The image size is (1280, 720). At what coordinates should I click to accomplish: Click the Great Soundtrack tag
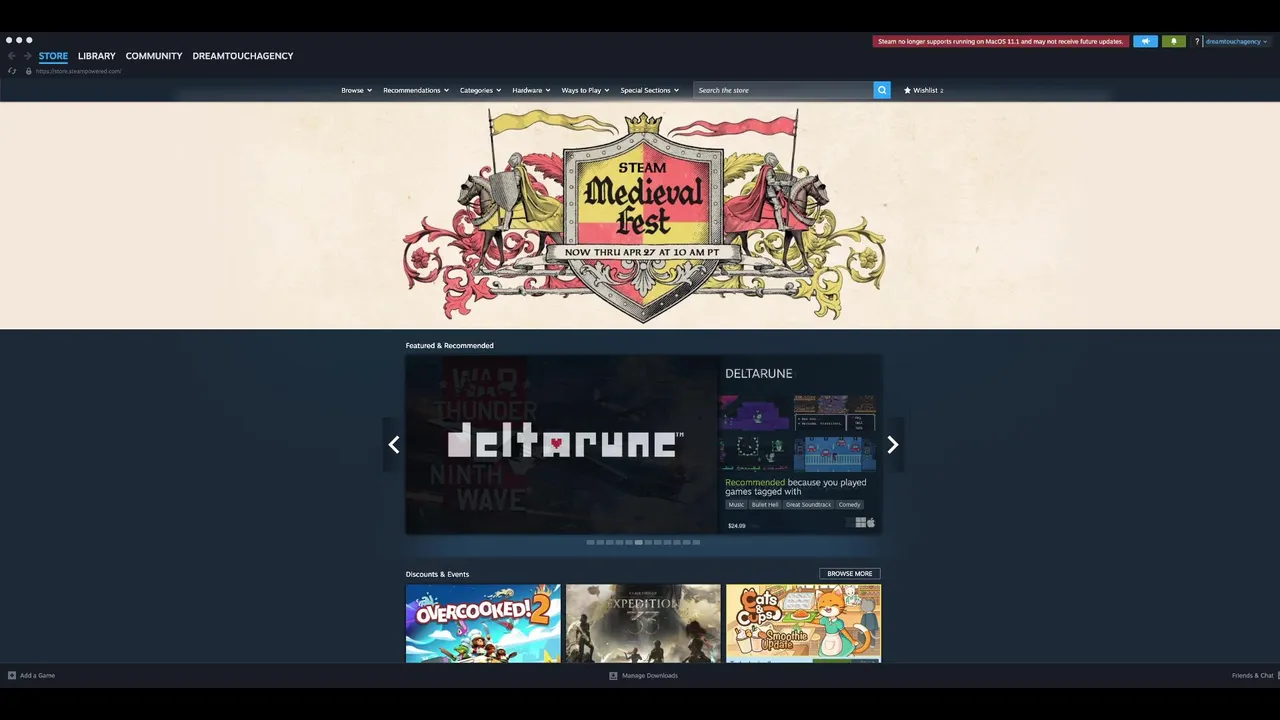[x=808, y=504]
